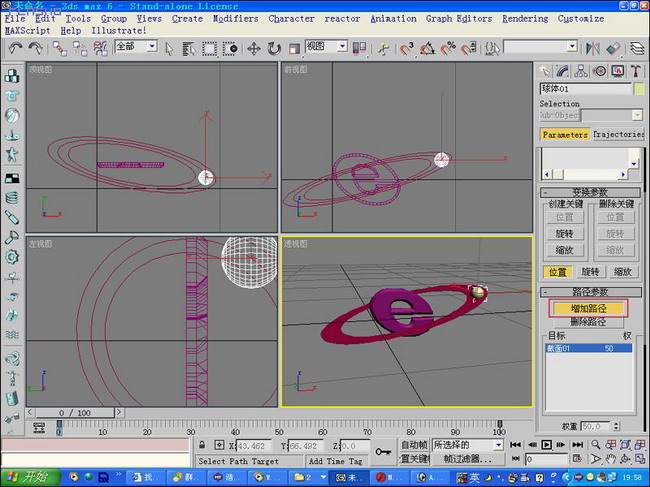Switch to the Create command panel tab

tap(545, 71)
